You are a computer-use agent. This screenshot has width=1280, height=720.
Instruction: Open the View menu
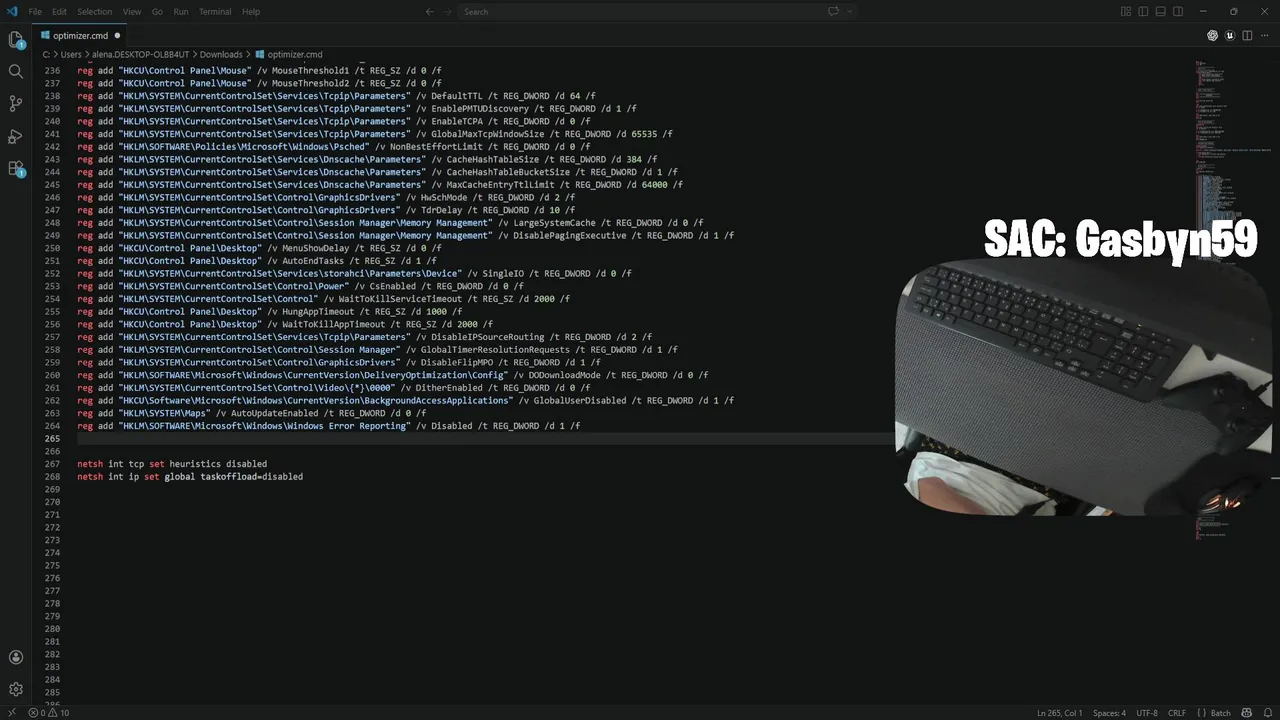132,11
